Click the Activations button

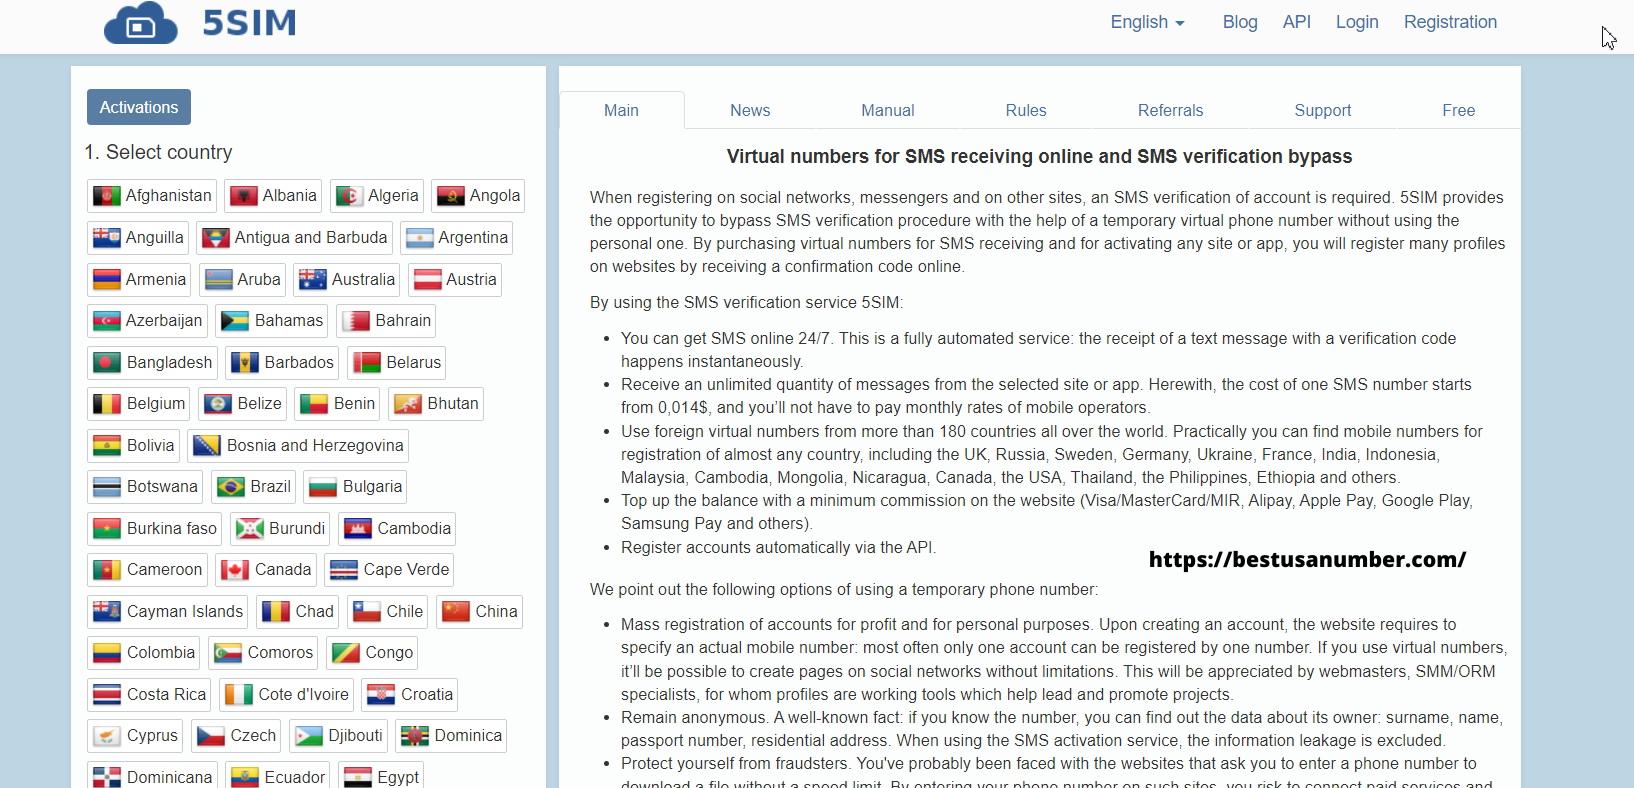click(x=139, y=107)
